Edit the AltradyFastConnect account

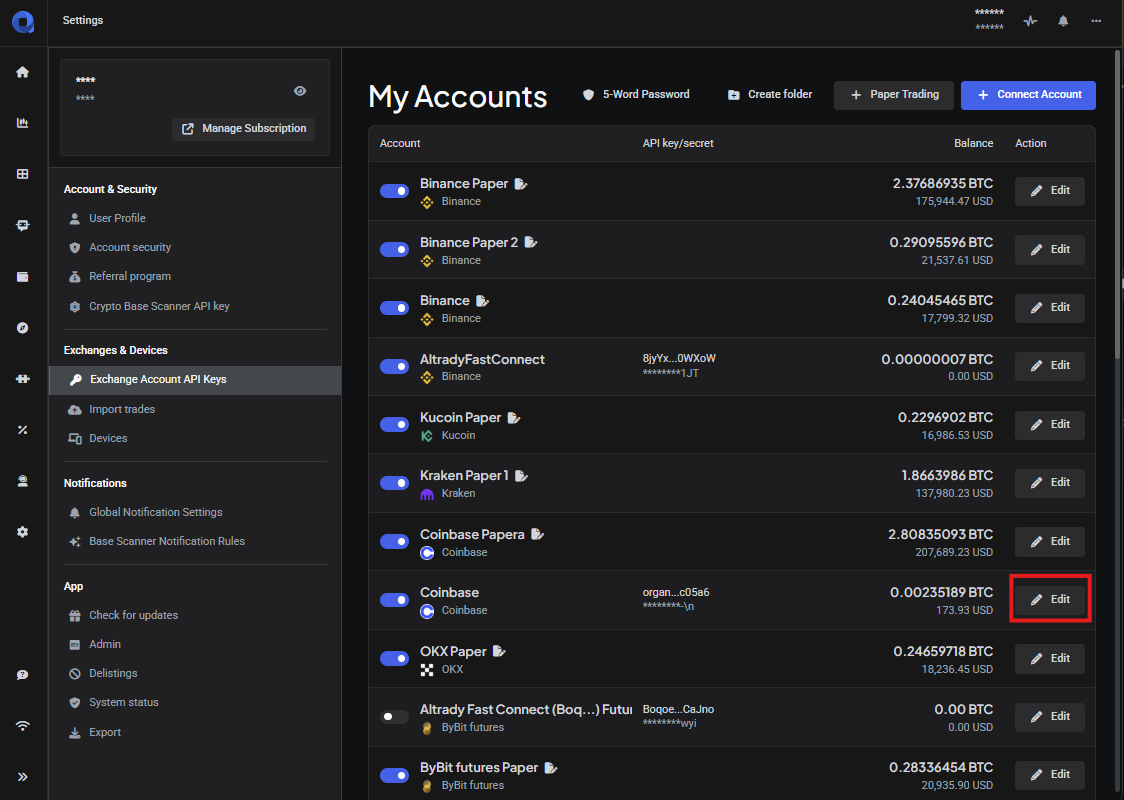1050,366
